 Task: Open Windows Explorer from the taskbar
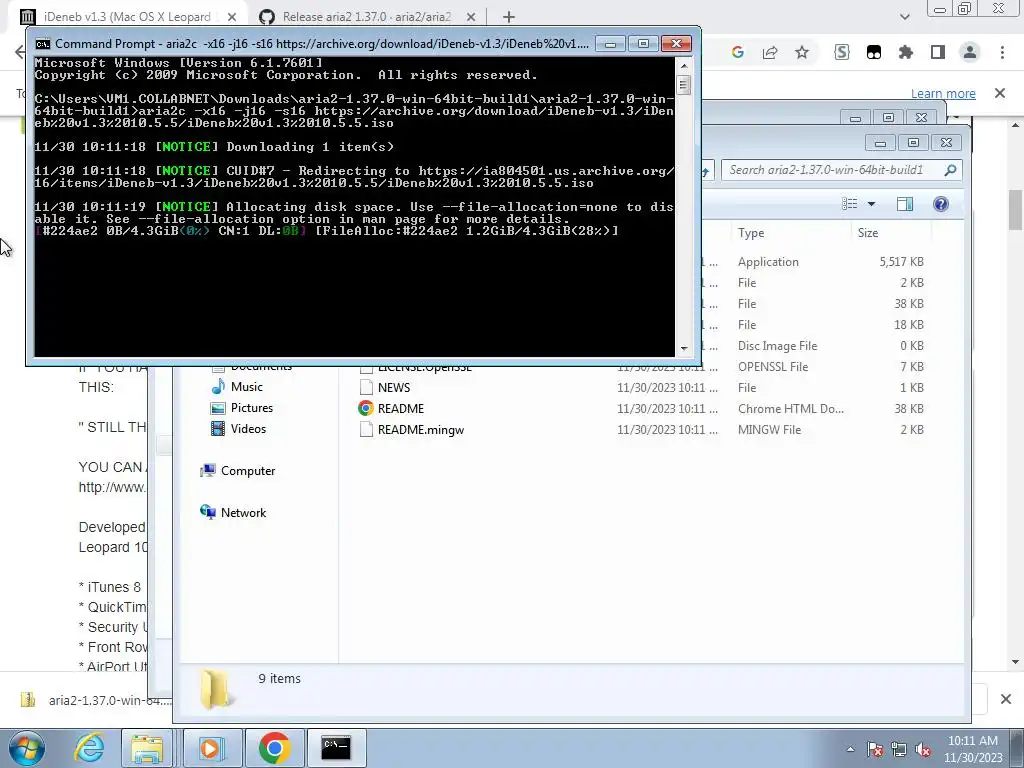point(147,748)
